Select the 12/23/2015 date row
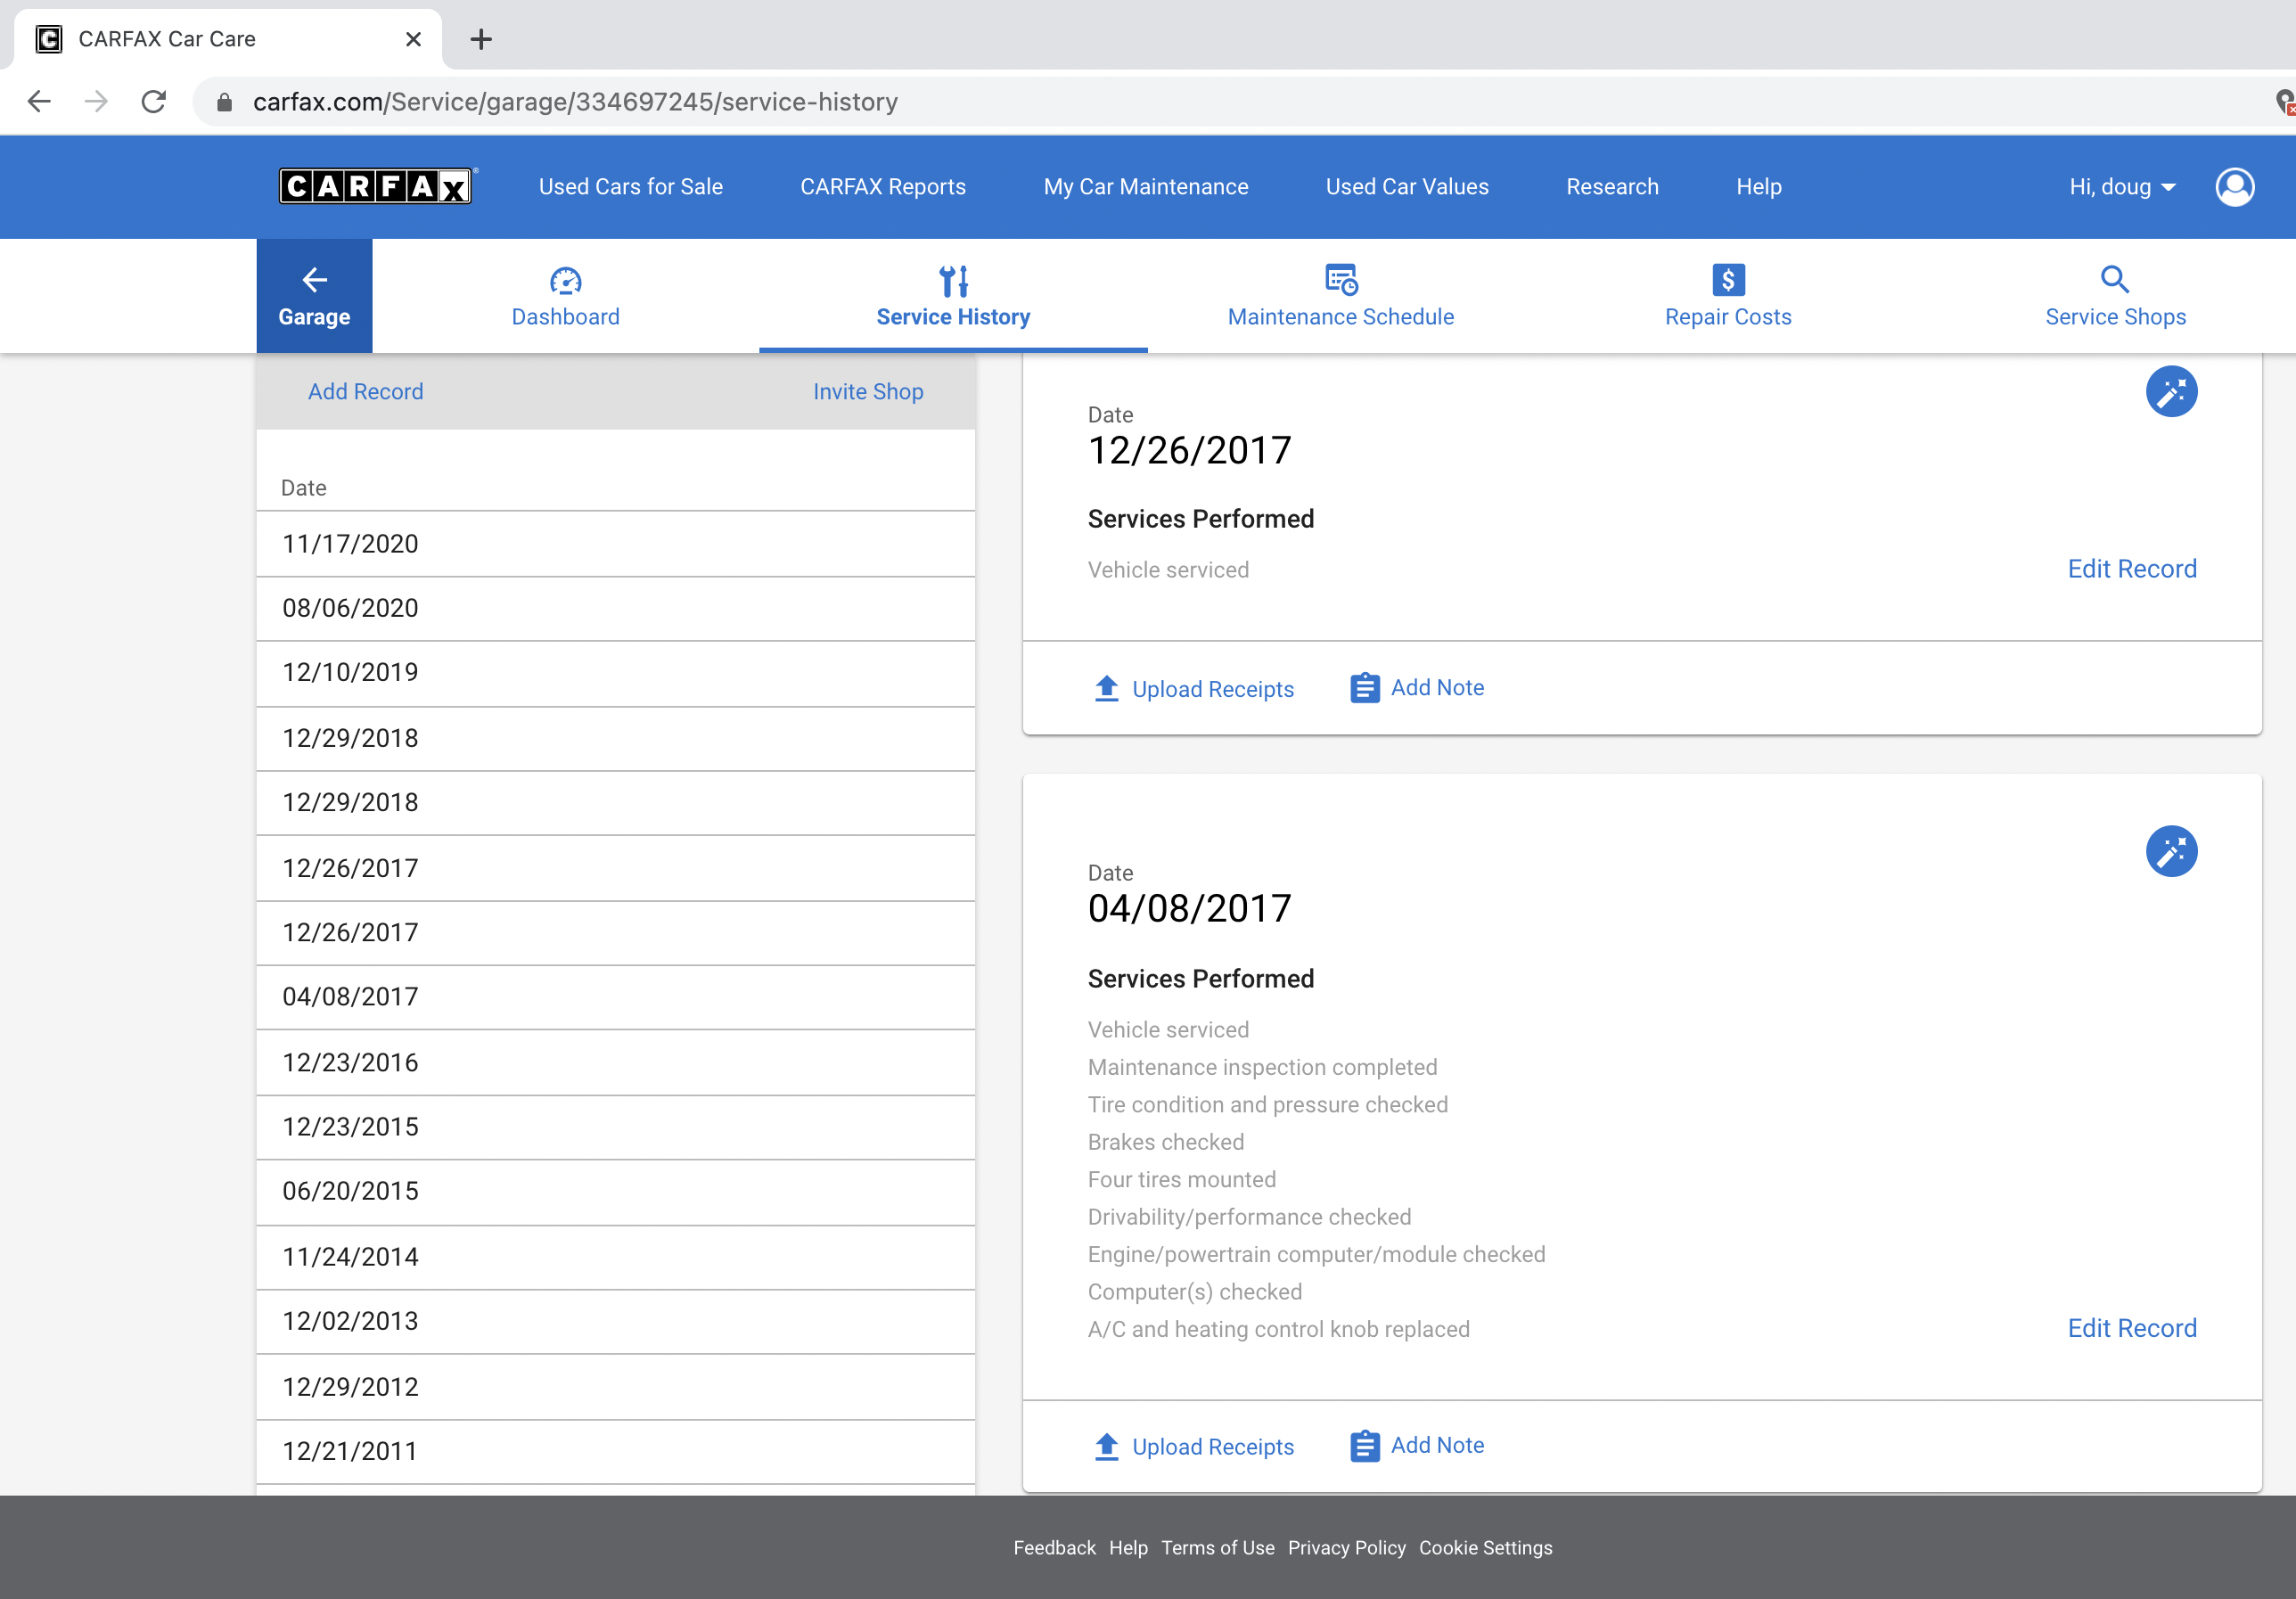 [616, 1128]
